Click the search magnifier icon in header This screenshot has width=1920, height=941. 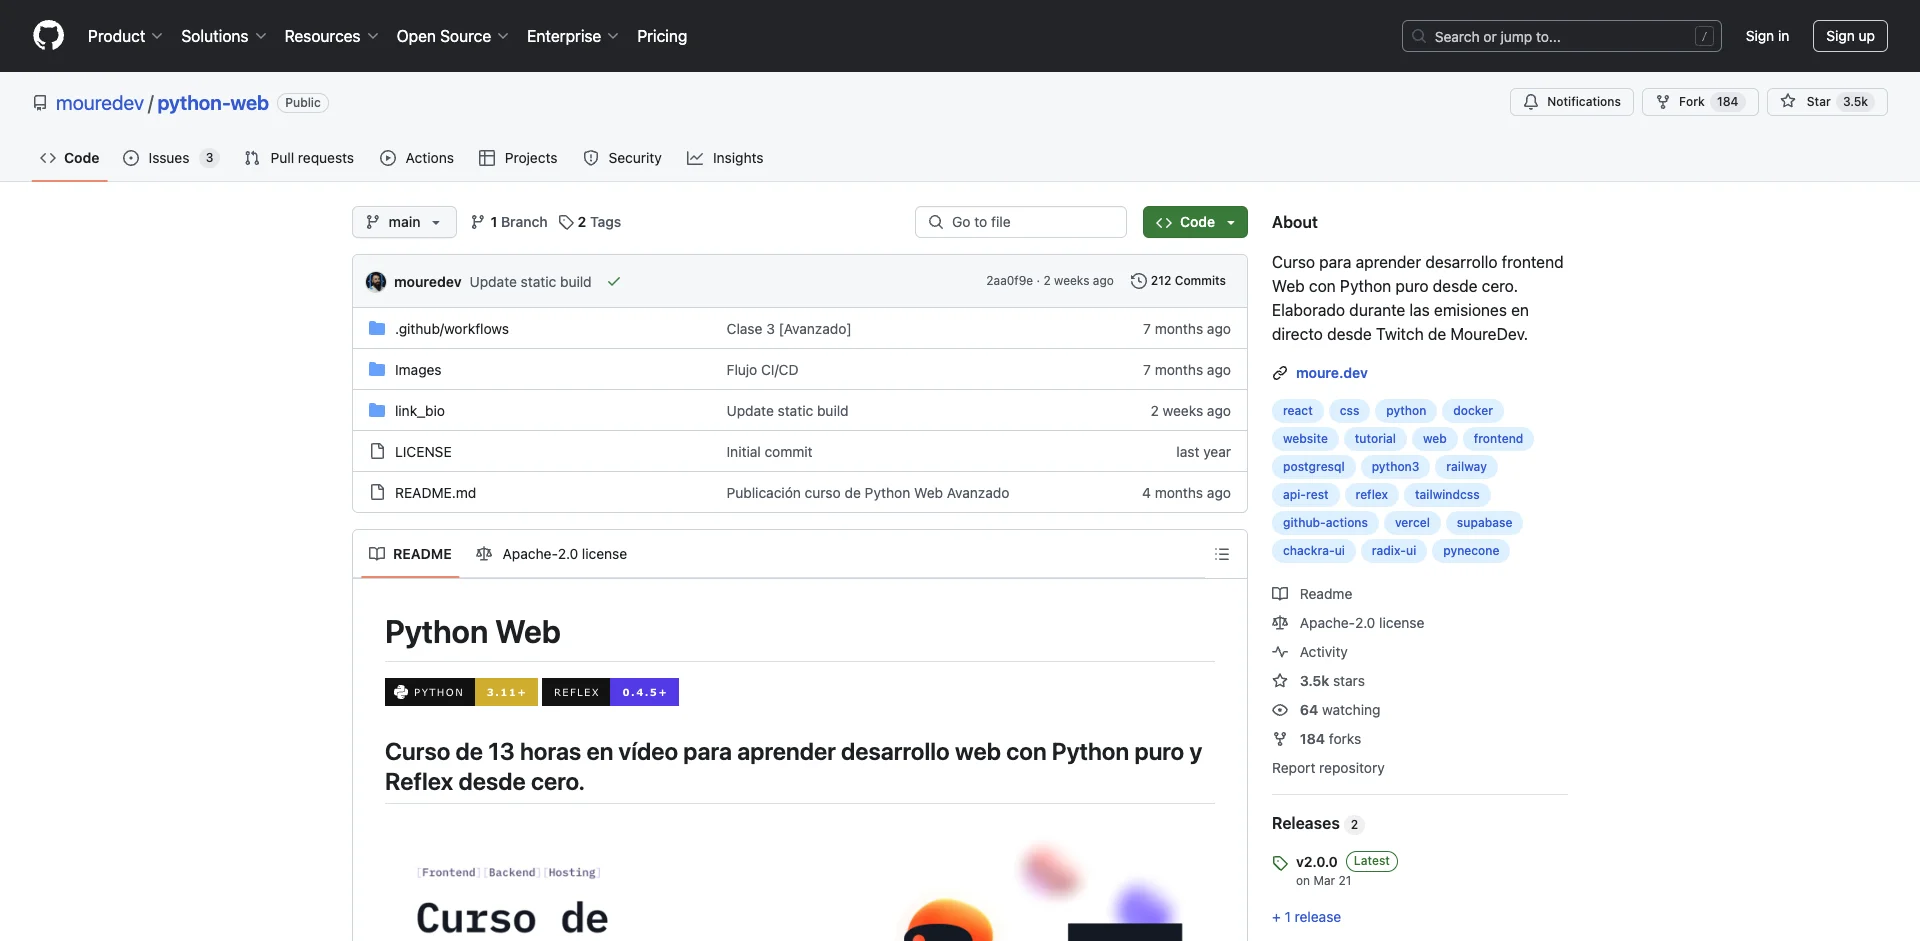coord(1419,36)
